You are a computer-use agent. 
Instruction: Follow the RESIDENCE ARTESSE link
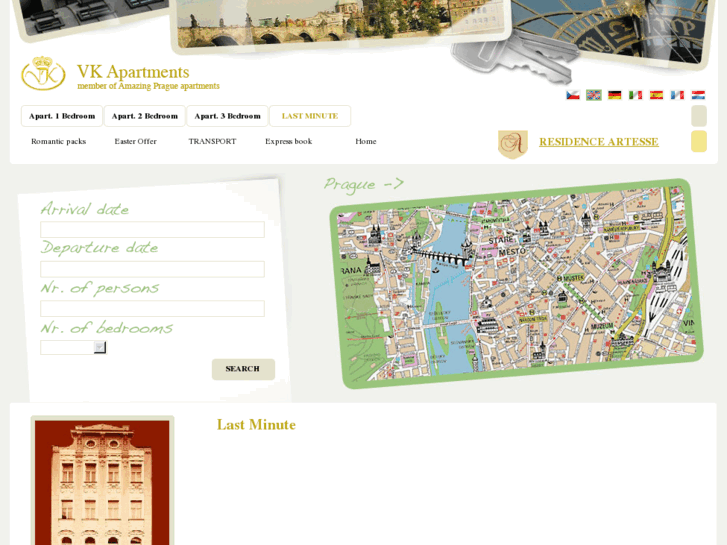pyautogui.click(x=599, y=142)
